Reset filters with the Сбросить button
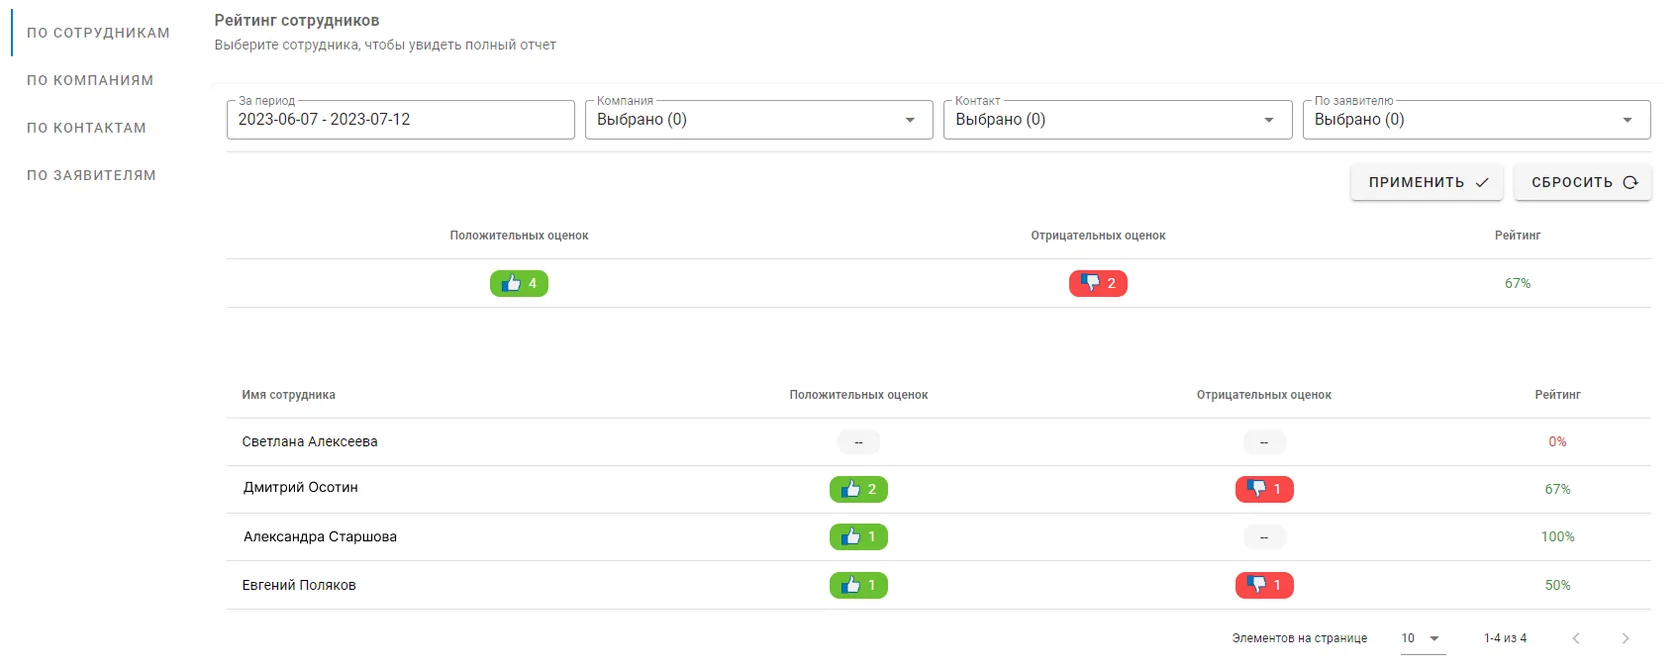 click(1583, 182)
